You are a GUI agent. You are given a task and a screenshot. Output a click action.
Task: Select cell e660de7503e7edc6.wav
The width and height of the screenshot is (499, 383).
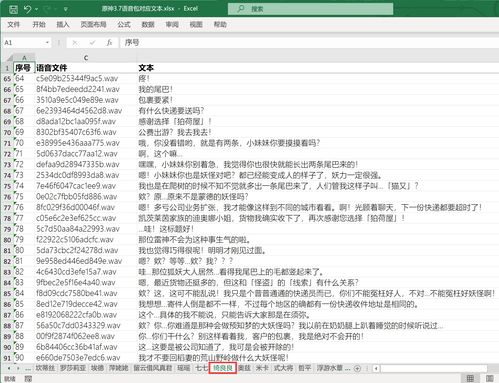click(x=86, y=358)
